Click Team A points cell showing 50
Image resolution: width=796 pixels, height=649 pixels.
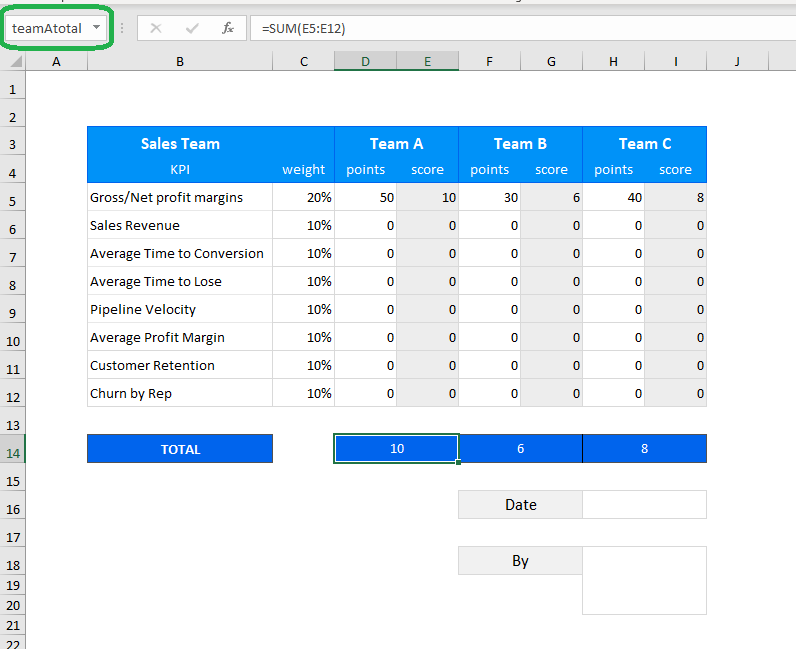point(365,197)
